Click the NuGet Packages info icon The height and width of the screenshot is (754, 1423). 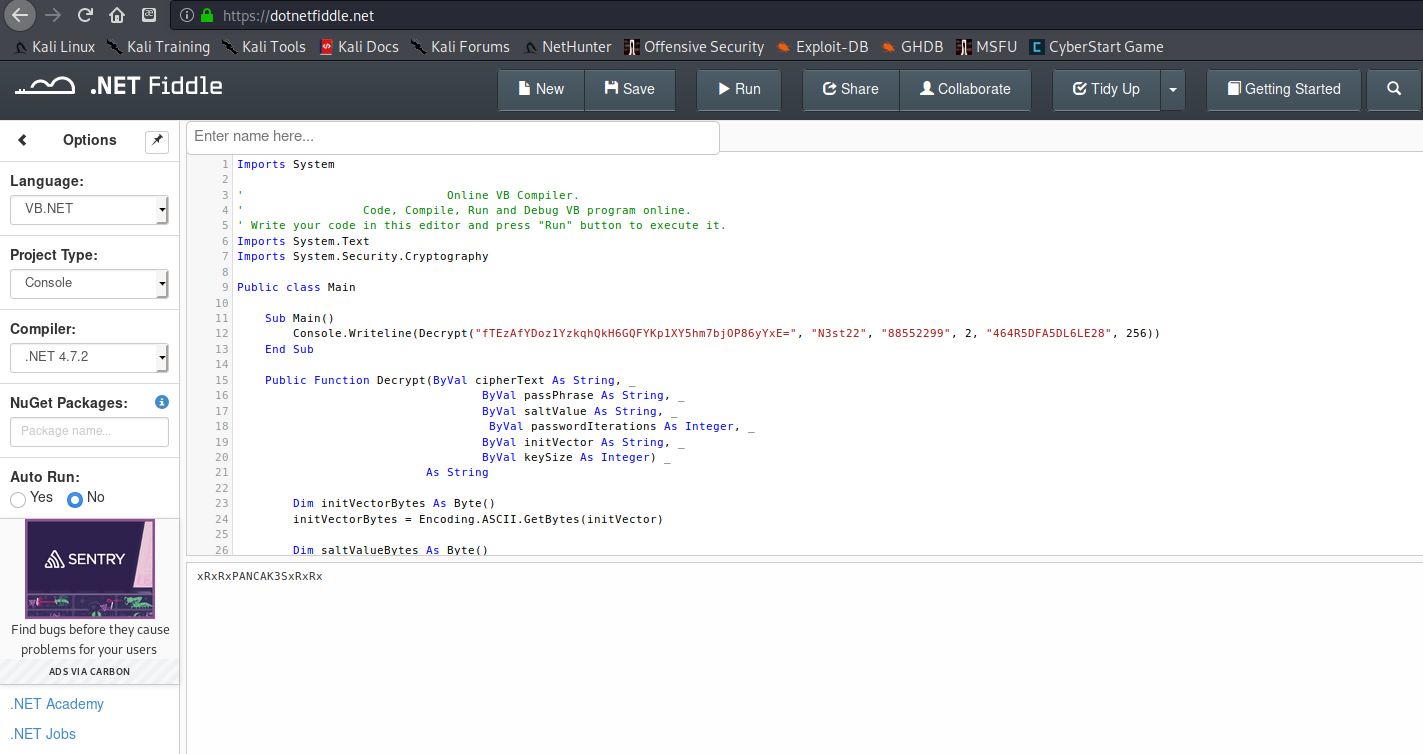(x=162, y=402)
